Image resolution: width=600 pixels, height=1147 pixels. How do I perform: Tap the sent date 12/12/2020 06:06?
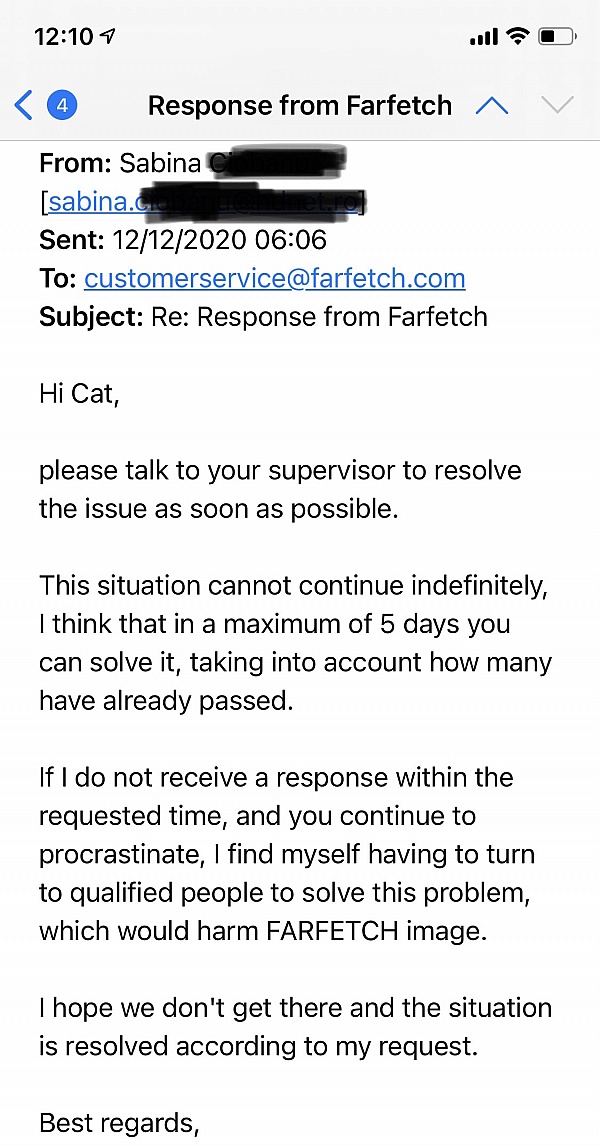click(219, 241)
